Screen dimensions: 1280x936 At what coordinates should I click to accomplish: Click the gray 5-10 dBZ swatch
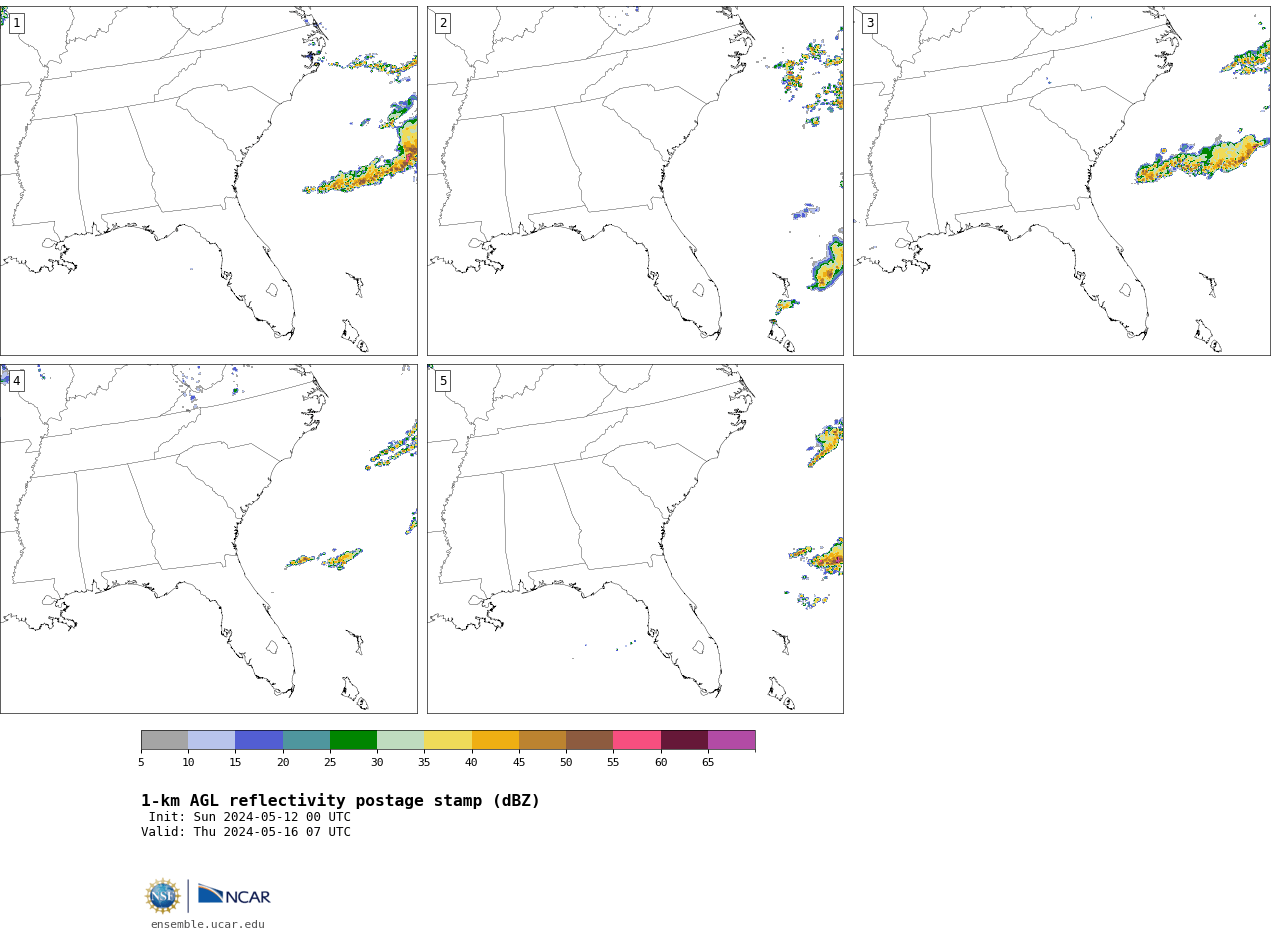(x=164, y=740)
